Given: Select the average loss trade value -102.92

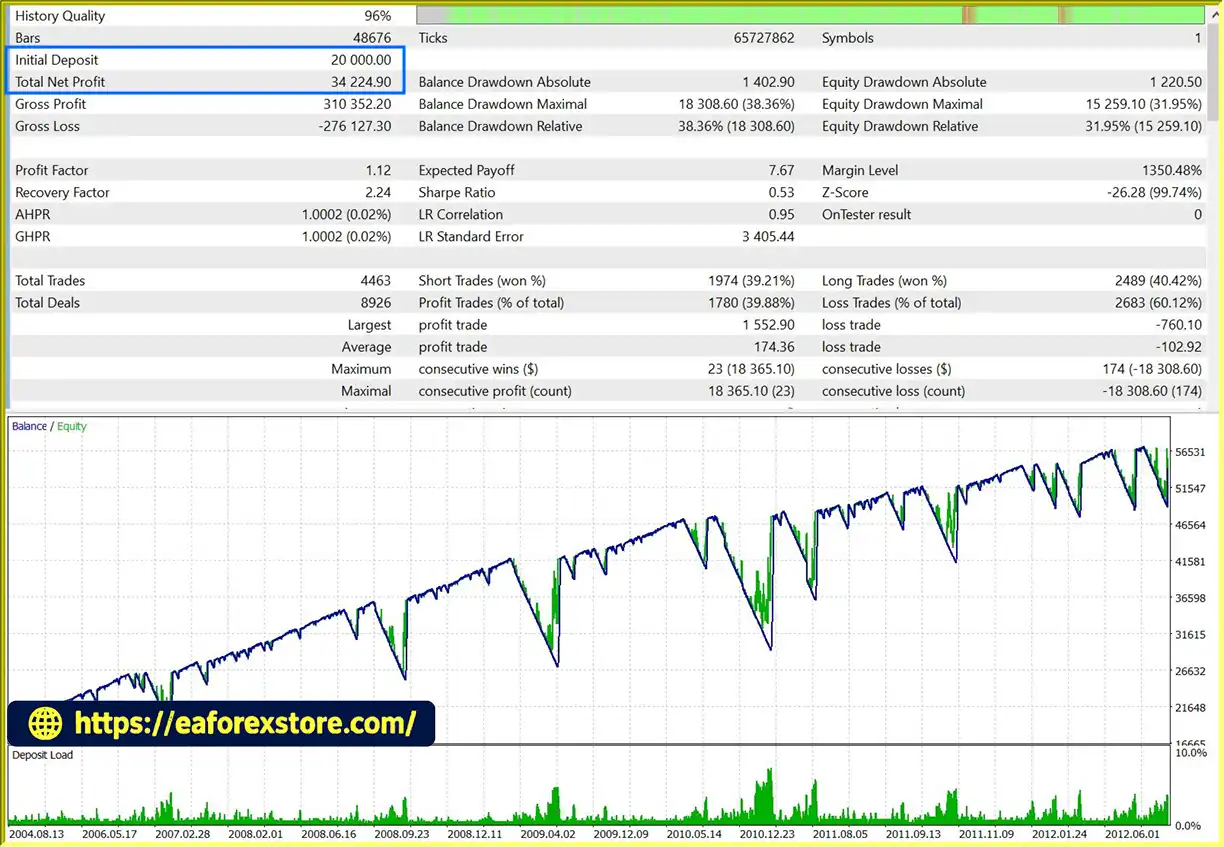Looking at the screenshot, I should [x=1179, y=346].
